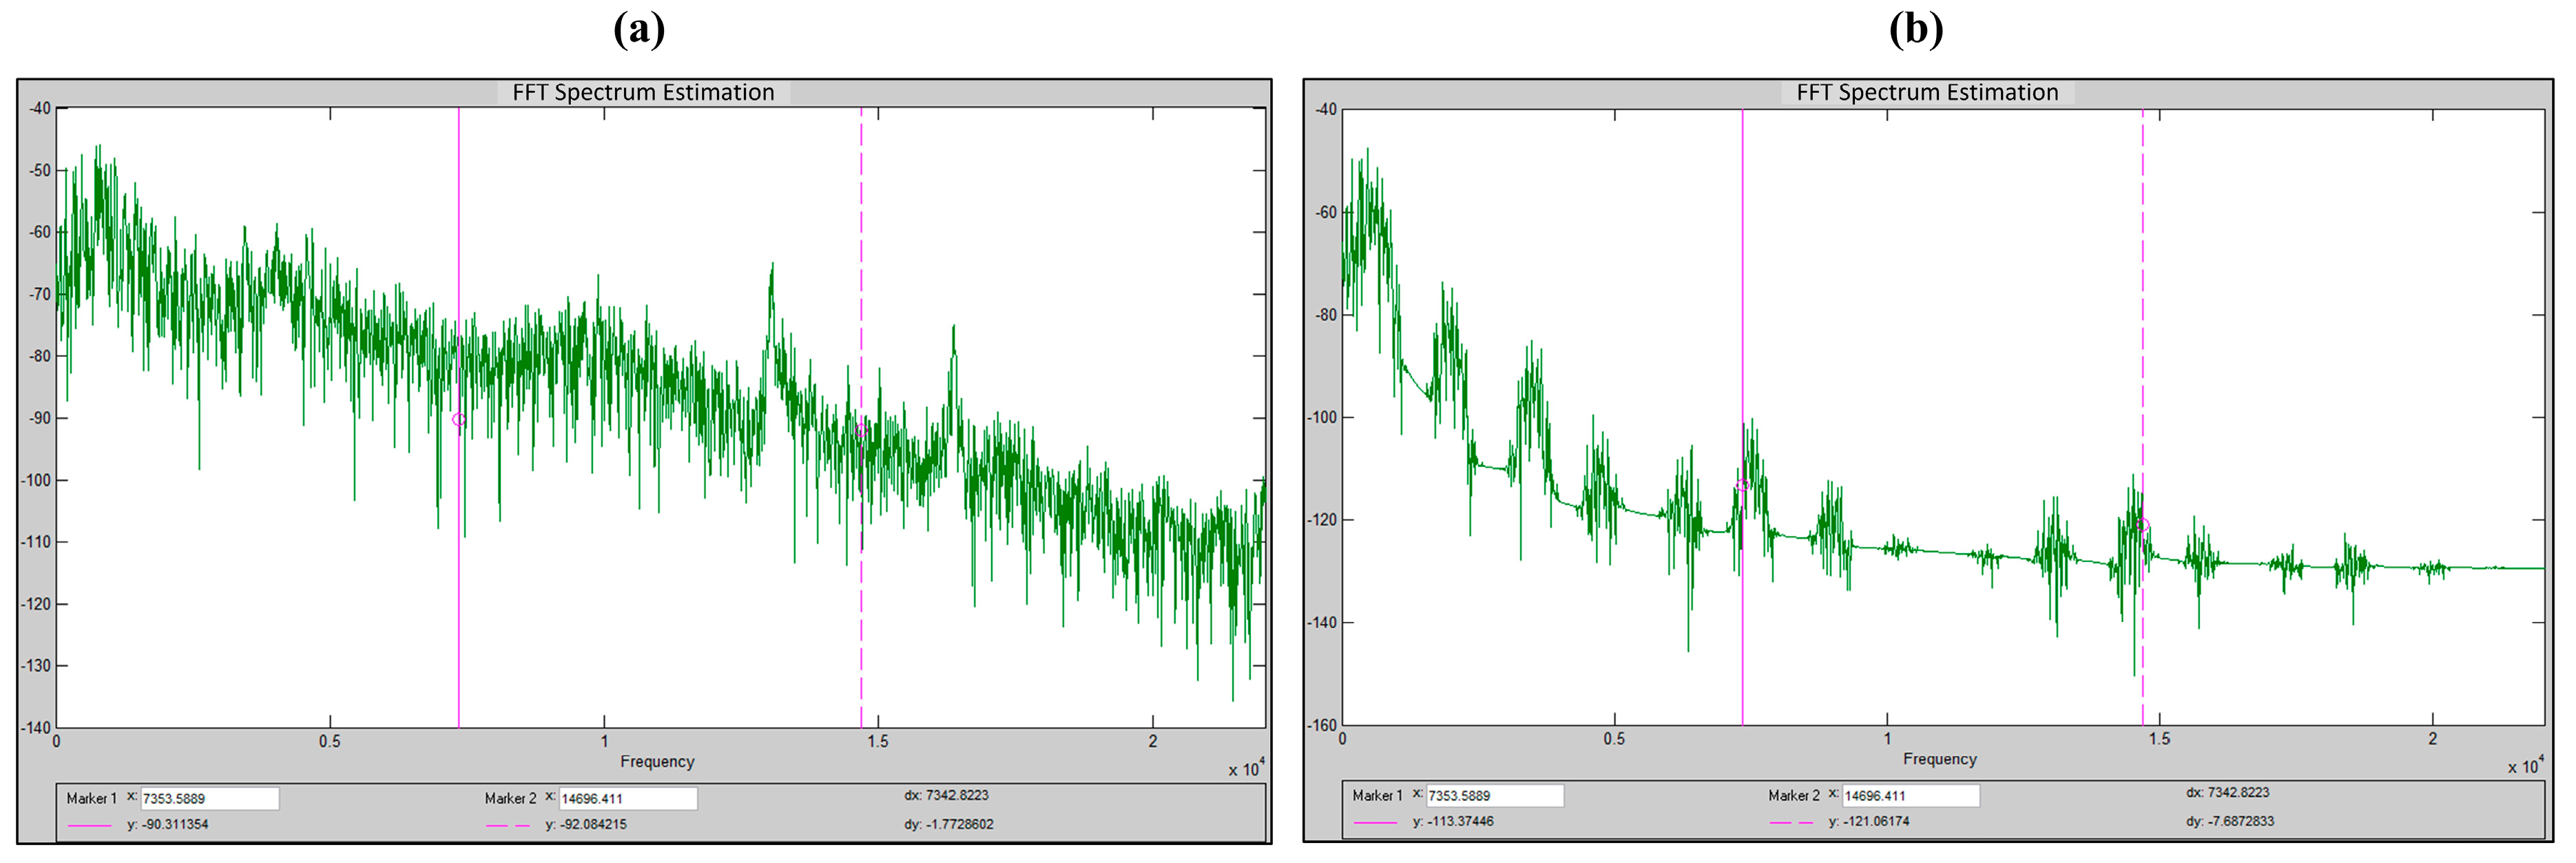
Task: Click solid magenta legend sample under Marker 1 in (a)
Action: click(x=89, y=825)
